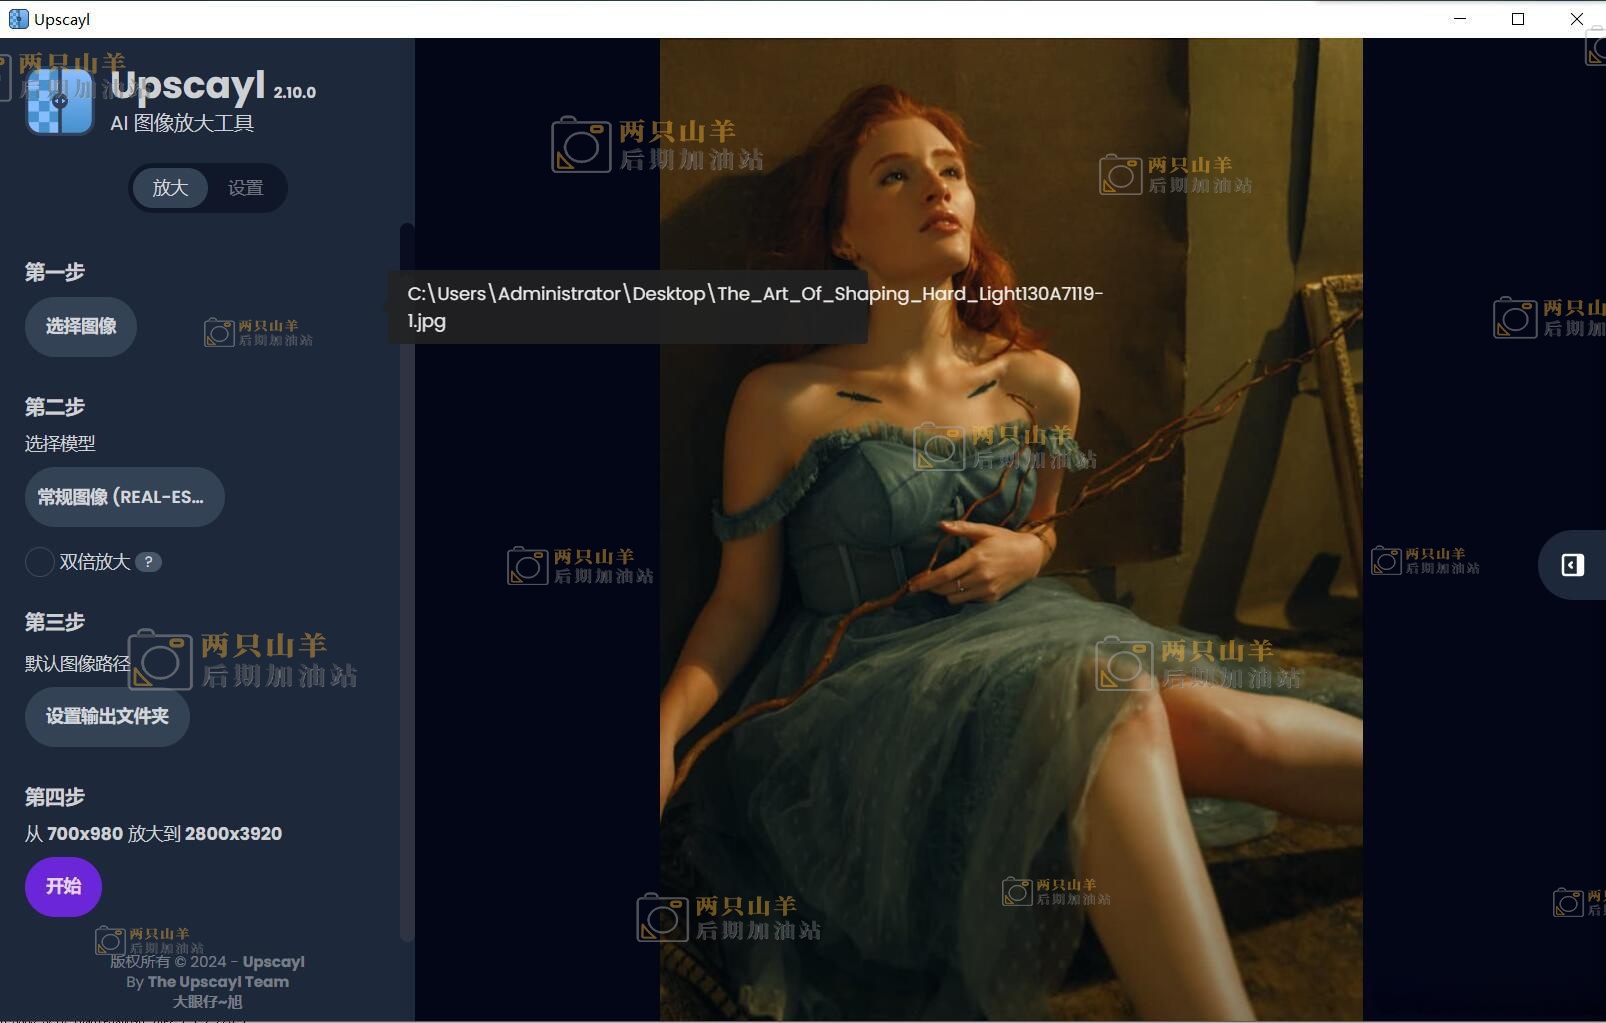Collapse the sidebar using the right-edge panel icon
1606x1023 pixels.
(x=1572, y=565)
